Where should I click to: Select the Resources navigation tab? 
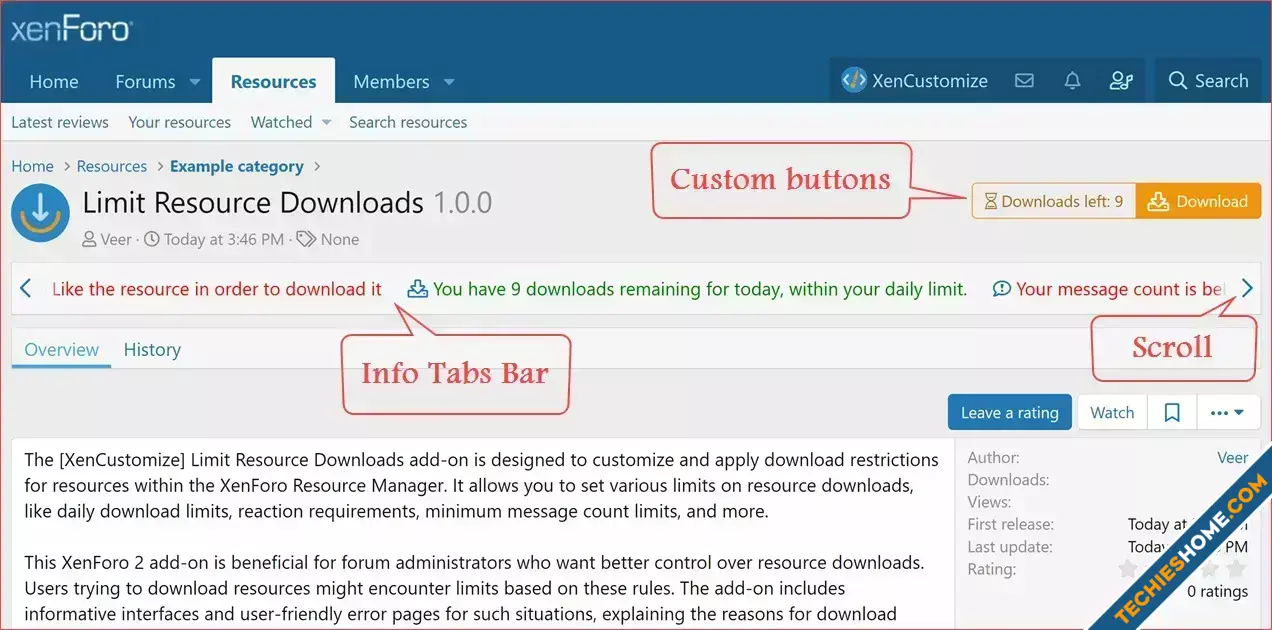tap(273, 81)
